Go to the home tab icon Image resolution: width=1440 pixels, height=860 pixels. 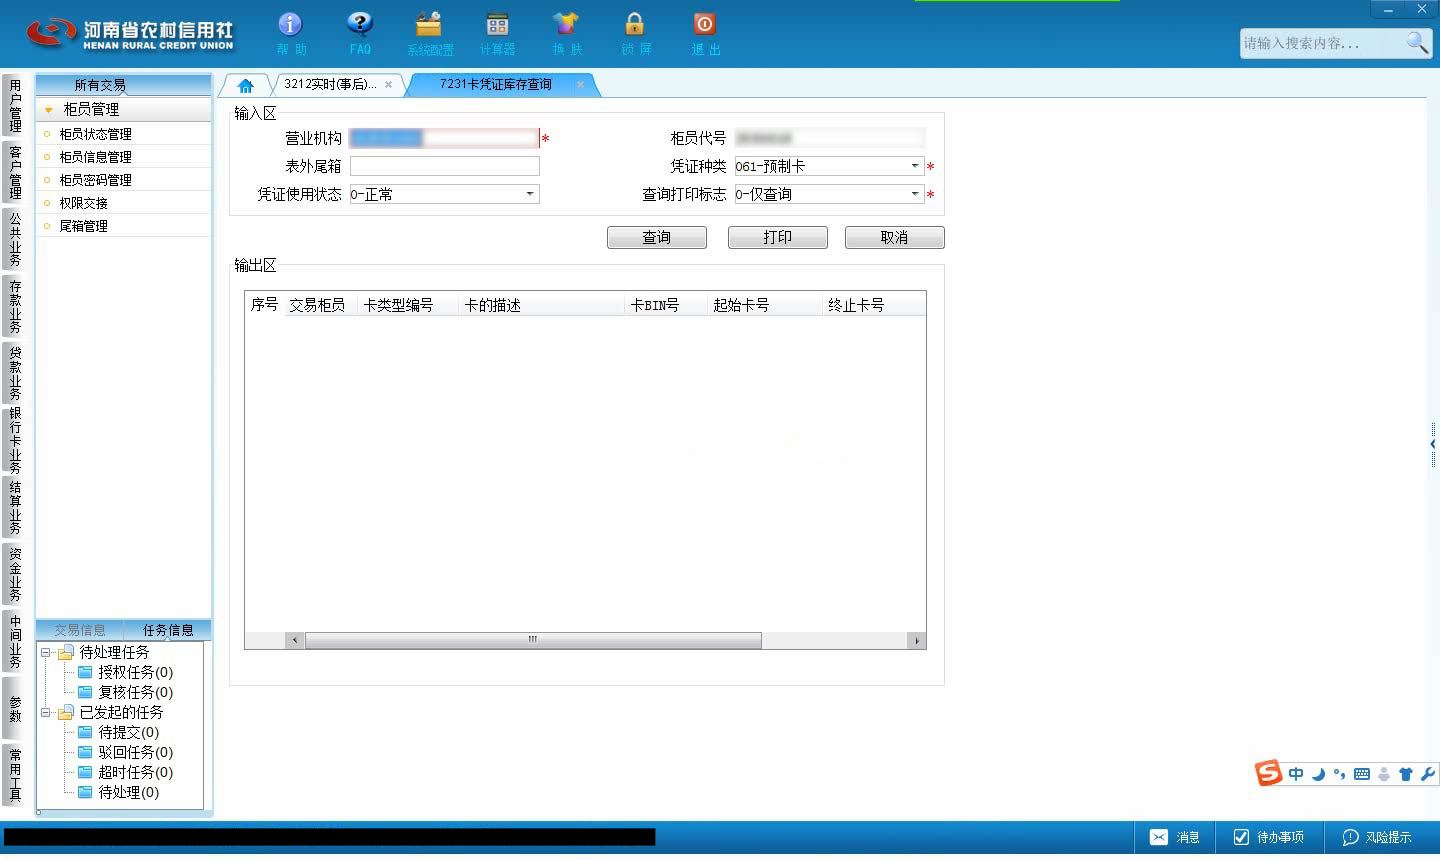click(x=245, y=85)
